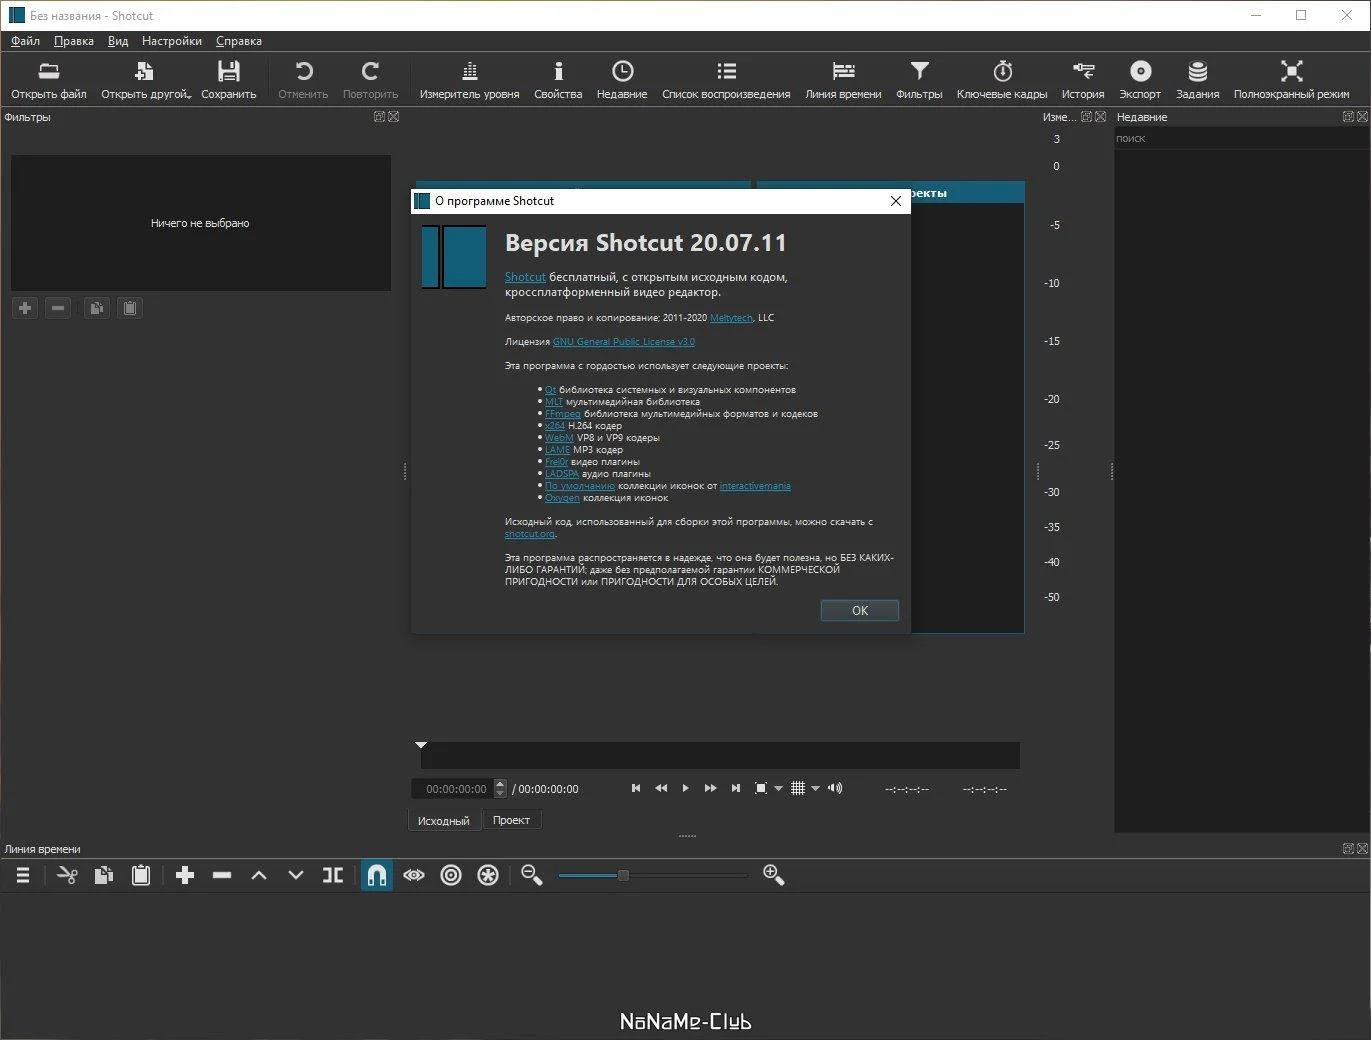The width and height of the screenshot is (1371, 1040).
Task: Click timeline ripple delete minus icon
Action: coord(222,875)
